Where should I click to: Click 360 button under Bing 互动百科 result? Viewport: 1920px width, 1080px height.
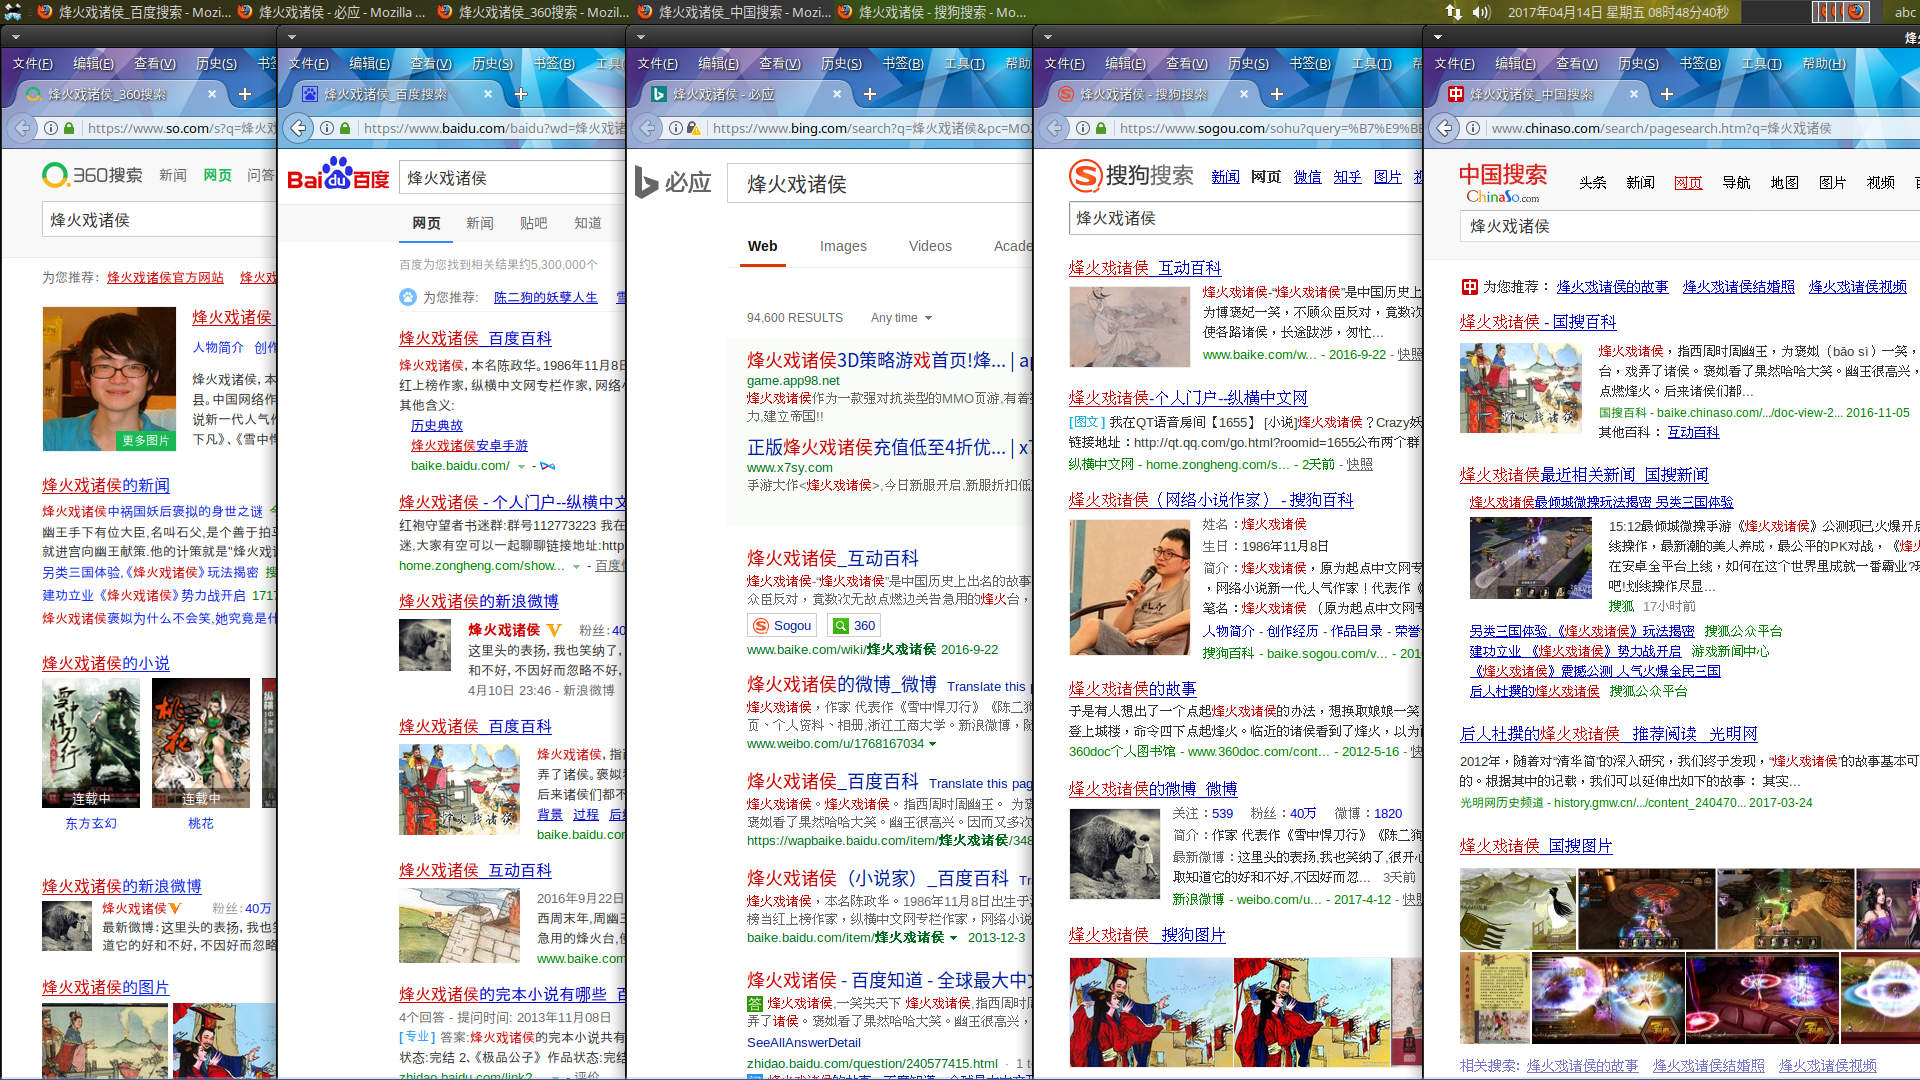[854, 625]
